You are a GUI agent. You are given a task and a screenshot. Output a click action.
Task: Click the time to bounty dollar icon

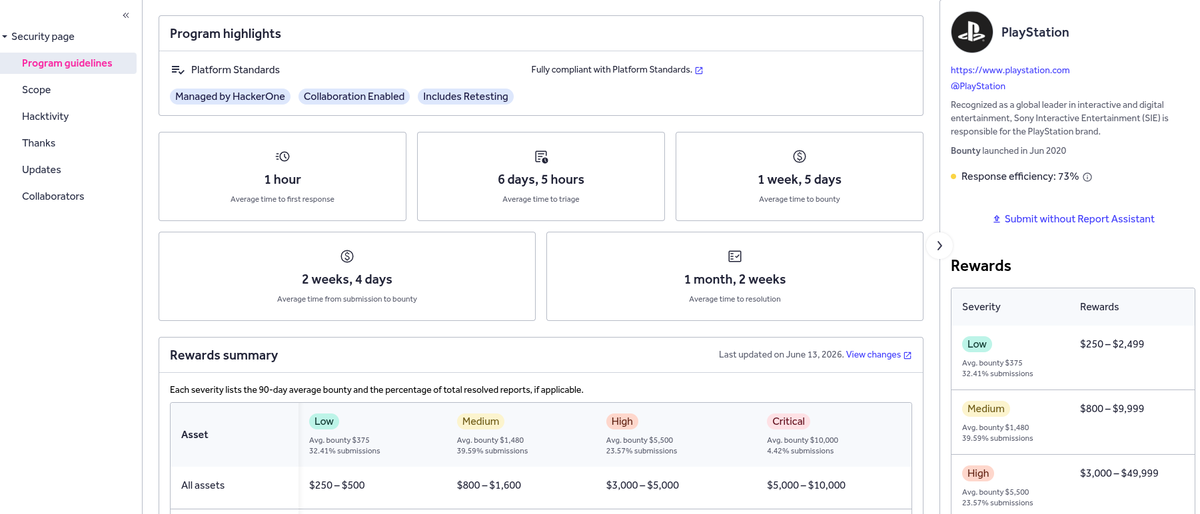tap(799, 157)
